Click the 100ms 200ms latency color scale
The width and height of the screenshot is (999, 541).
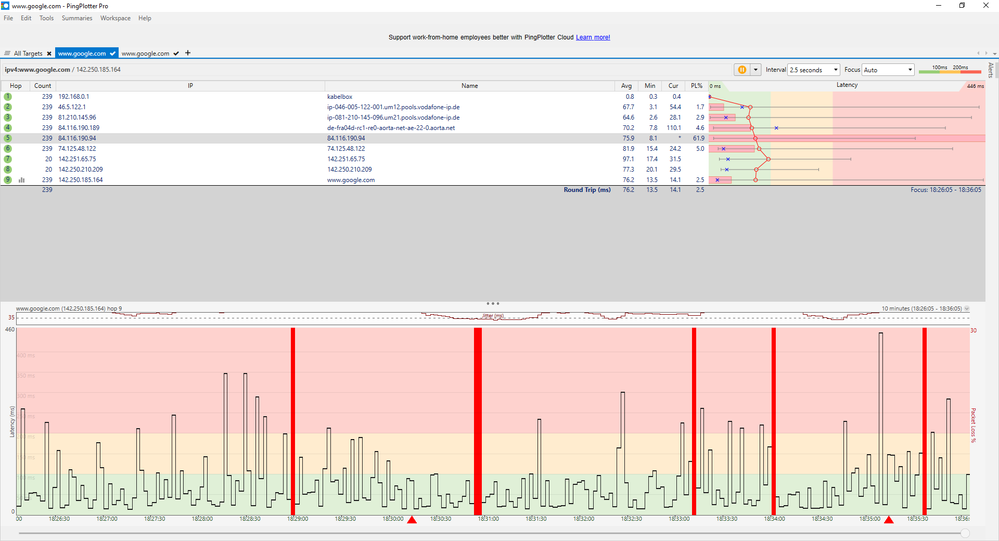tap(951, 70)
